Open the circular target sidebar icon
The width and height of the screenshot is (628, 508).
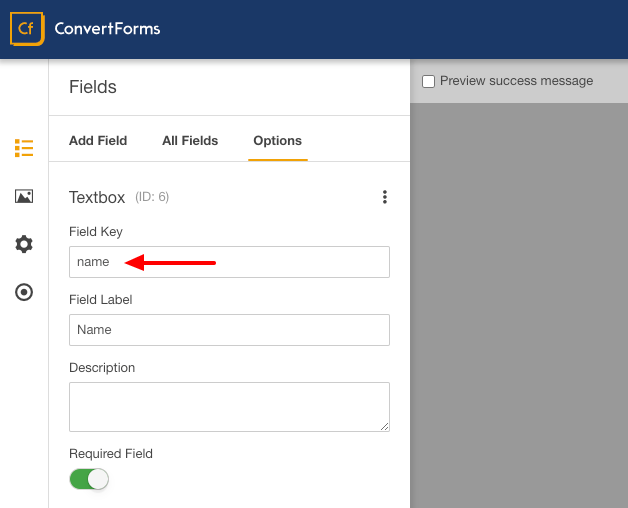point(24,292)
